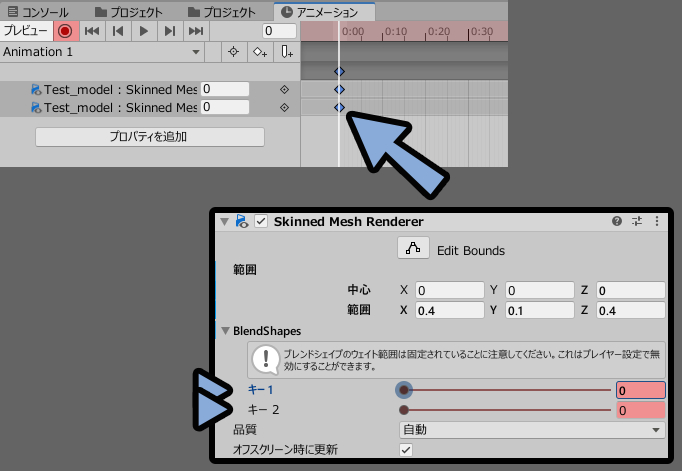The height and width of the screenshot is (471, 682).
Task: Click the filter by selection icon
Action: 234,52
